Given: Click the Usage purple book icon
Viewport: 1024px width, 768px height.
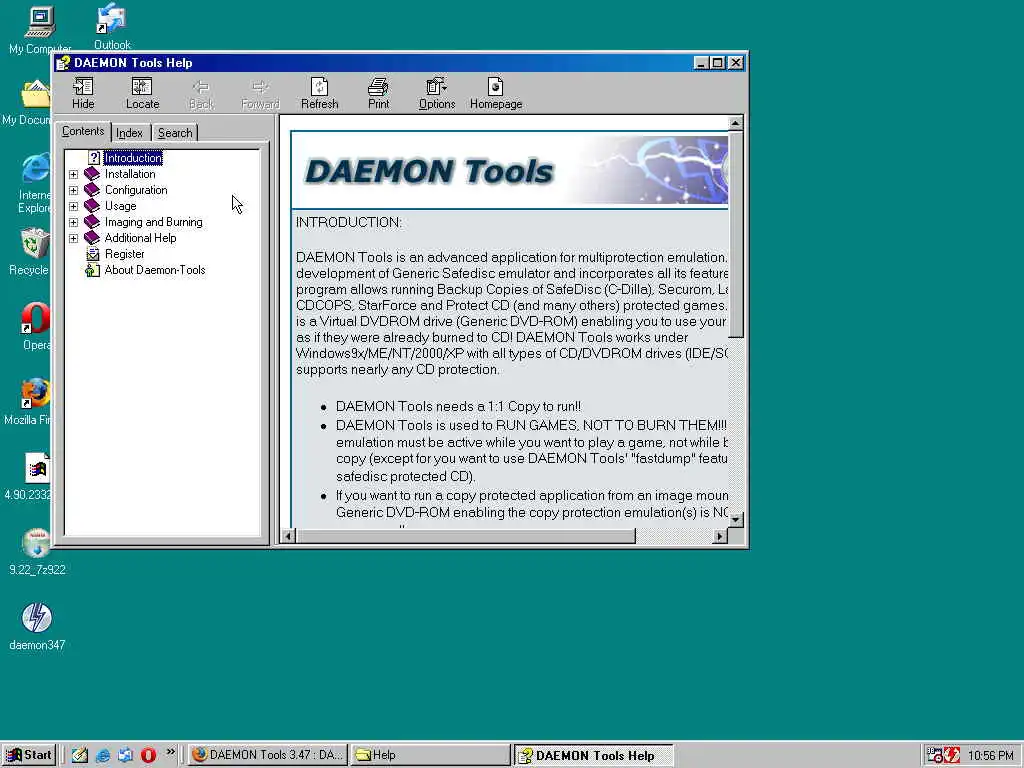Looking at the screenshot, I should 92,206.
